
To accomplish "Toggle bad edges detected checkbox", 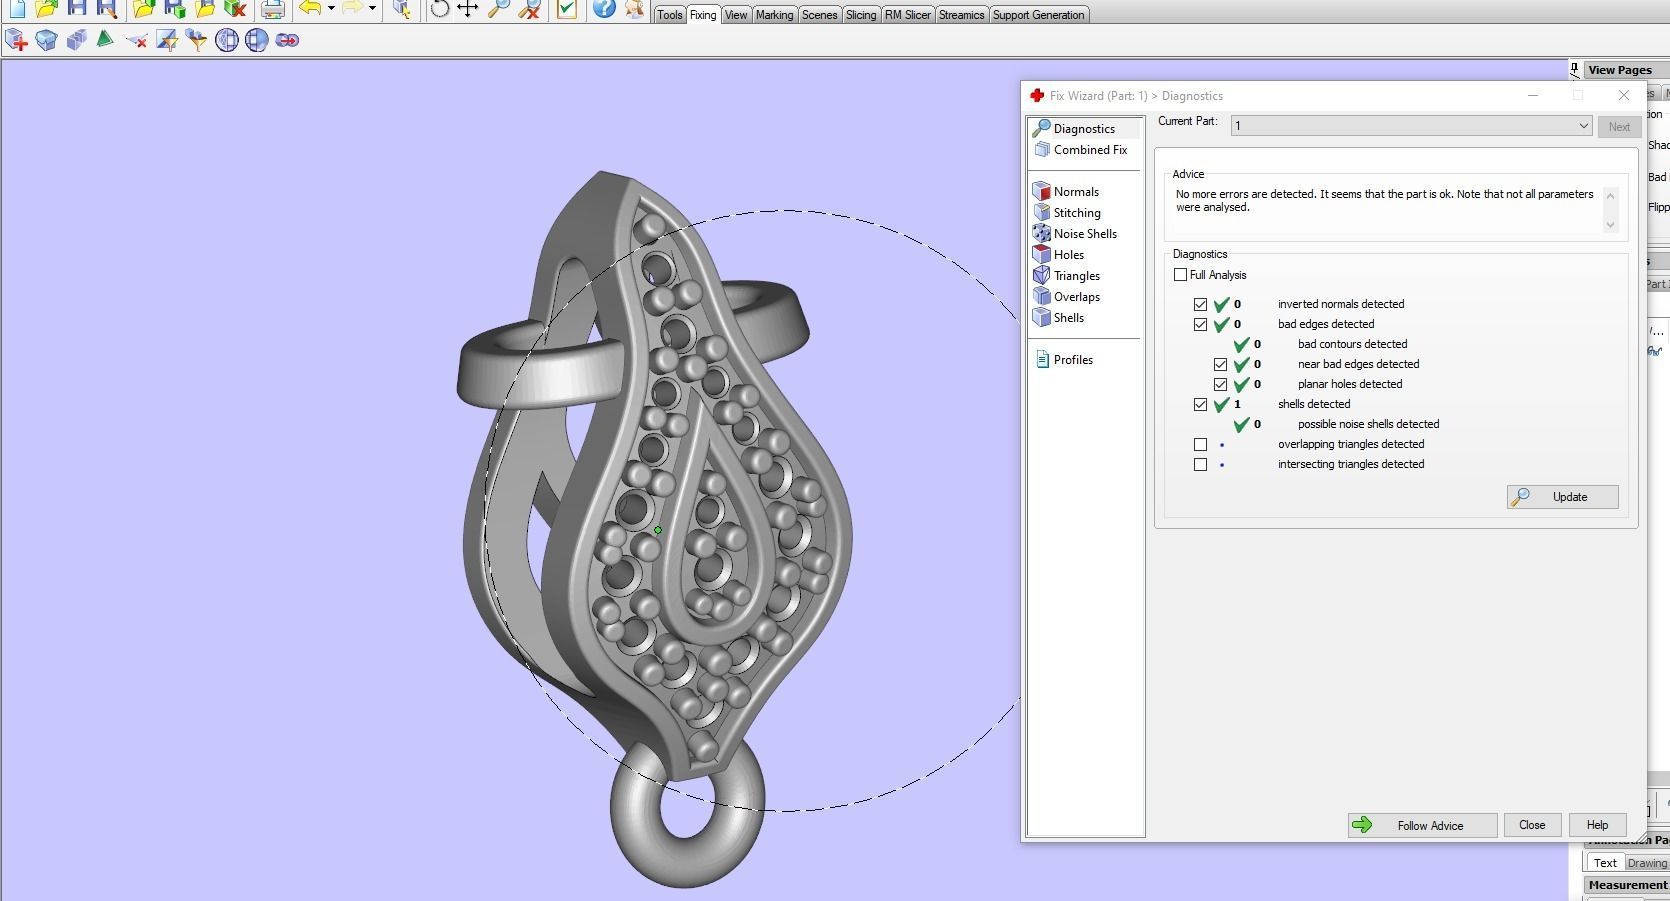I will (x=1201, y=324).
